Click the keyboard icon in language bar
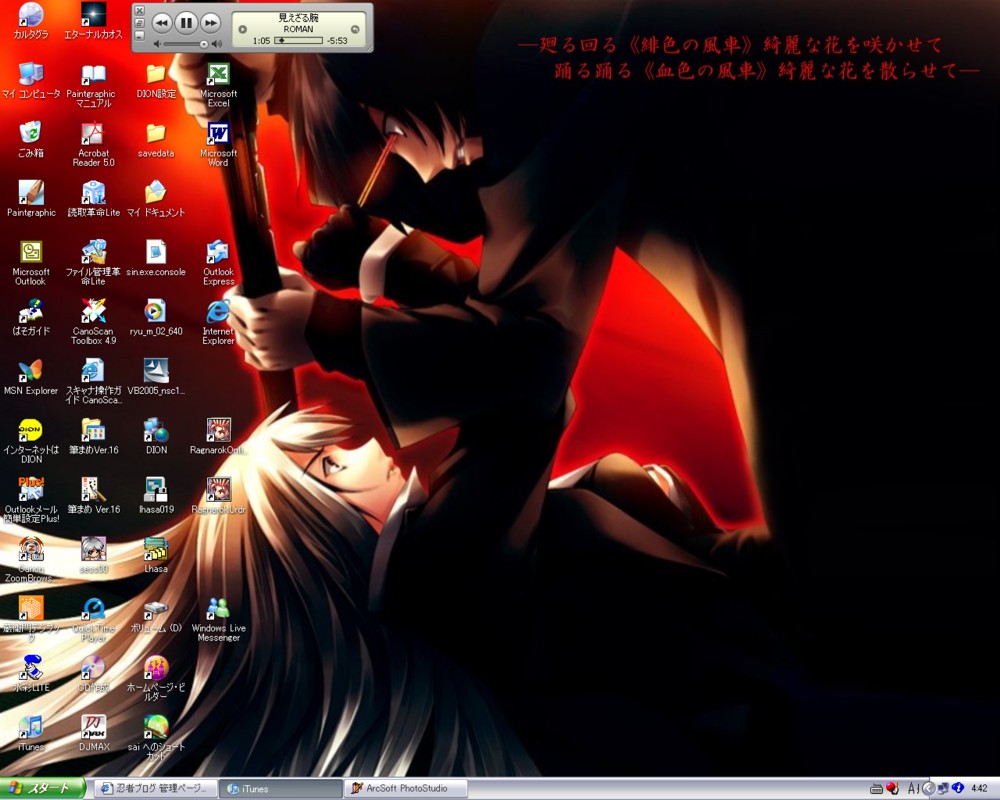Screen dimensions: 1000x800 coord(877,789)
